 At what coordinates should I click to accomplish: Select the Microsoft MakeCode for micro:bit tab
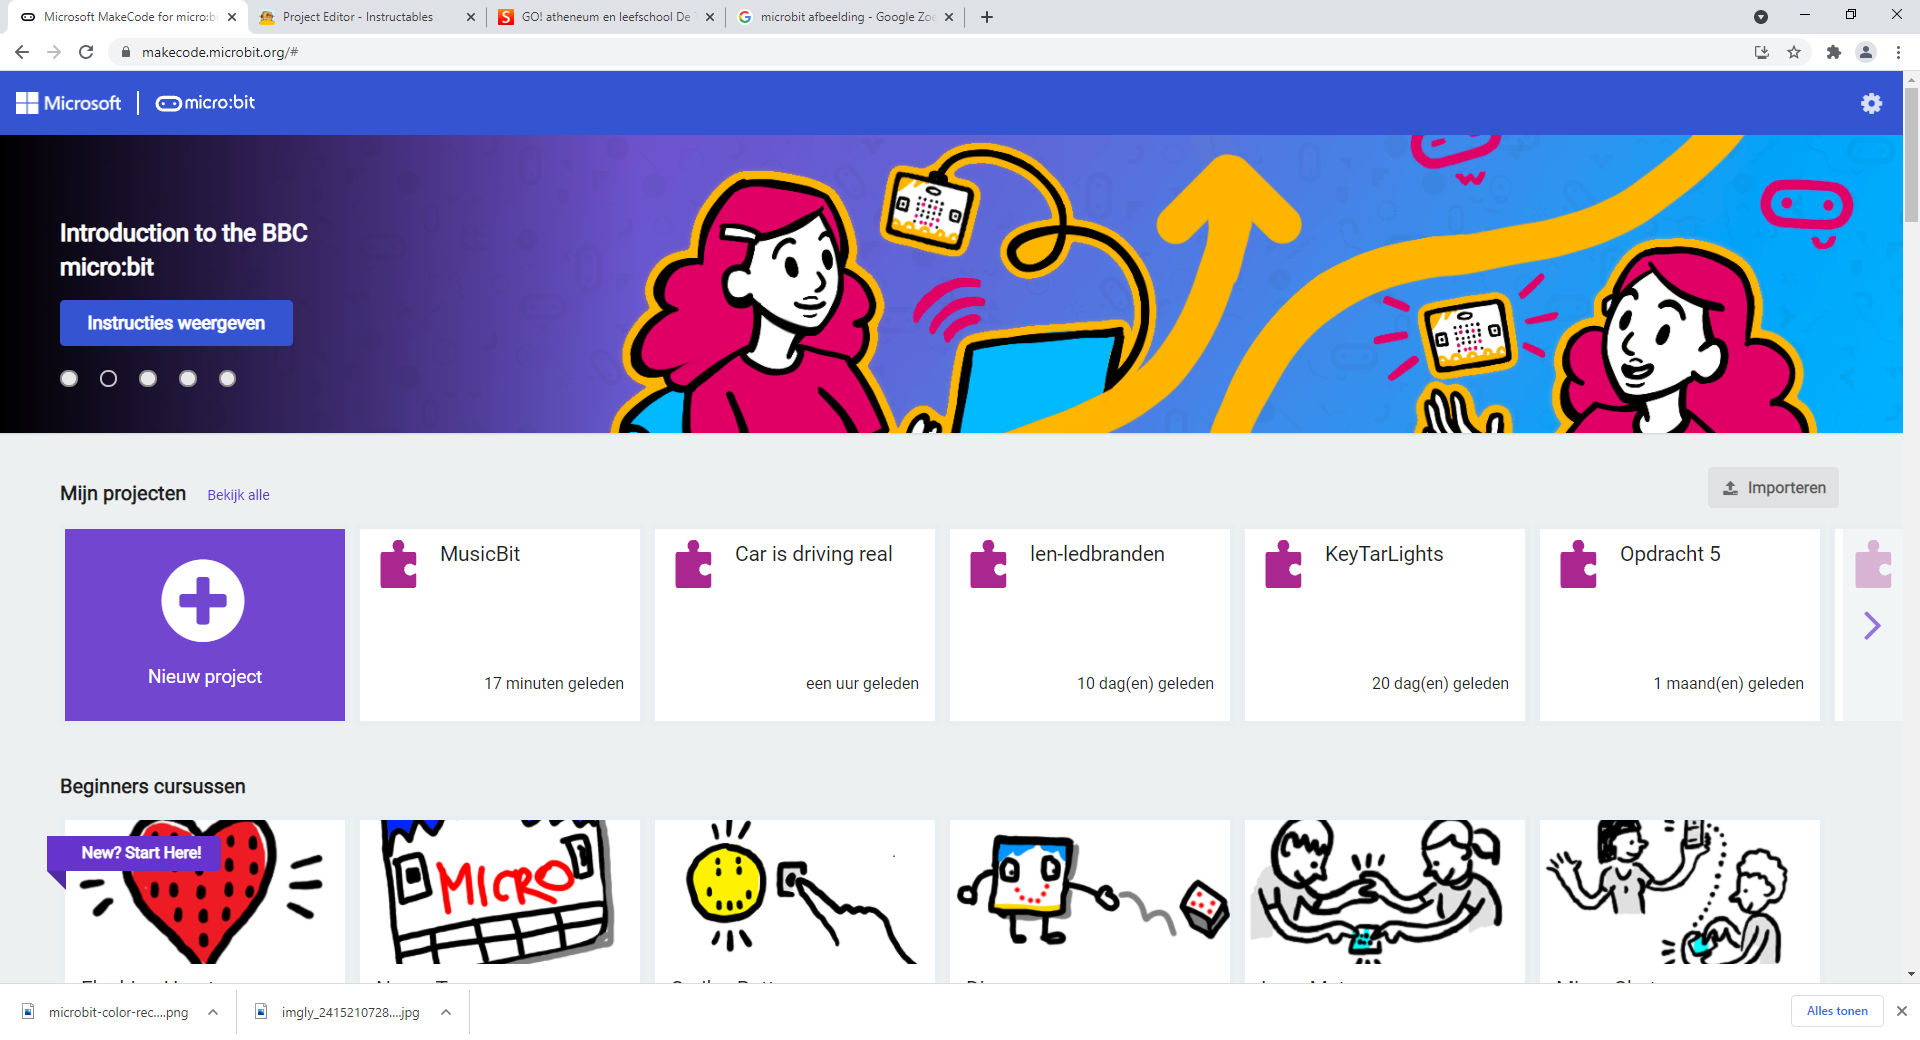click(128, 17)
